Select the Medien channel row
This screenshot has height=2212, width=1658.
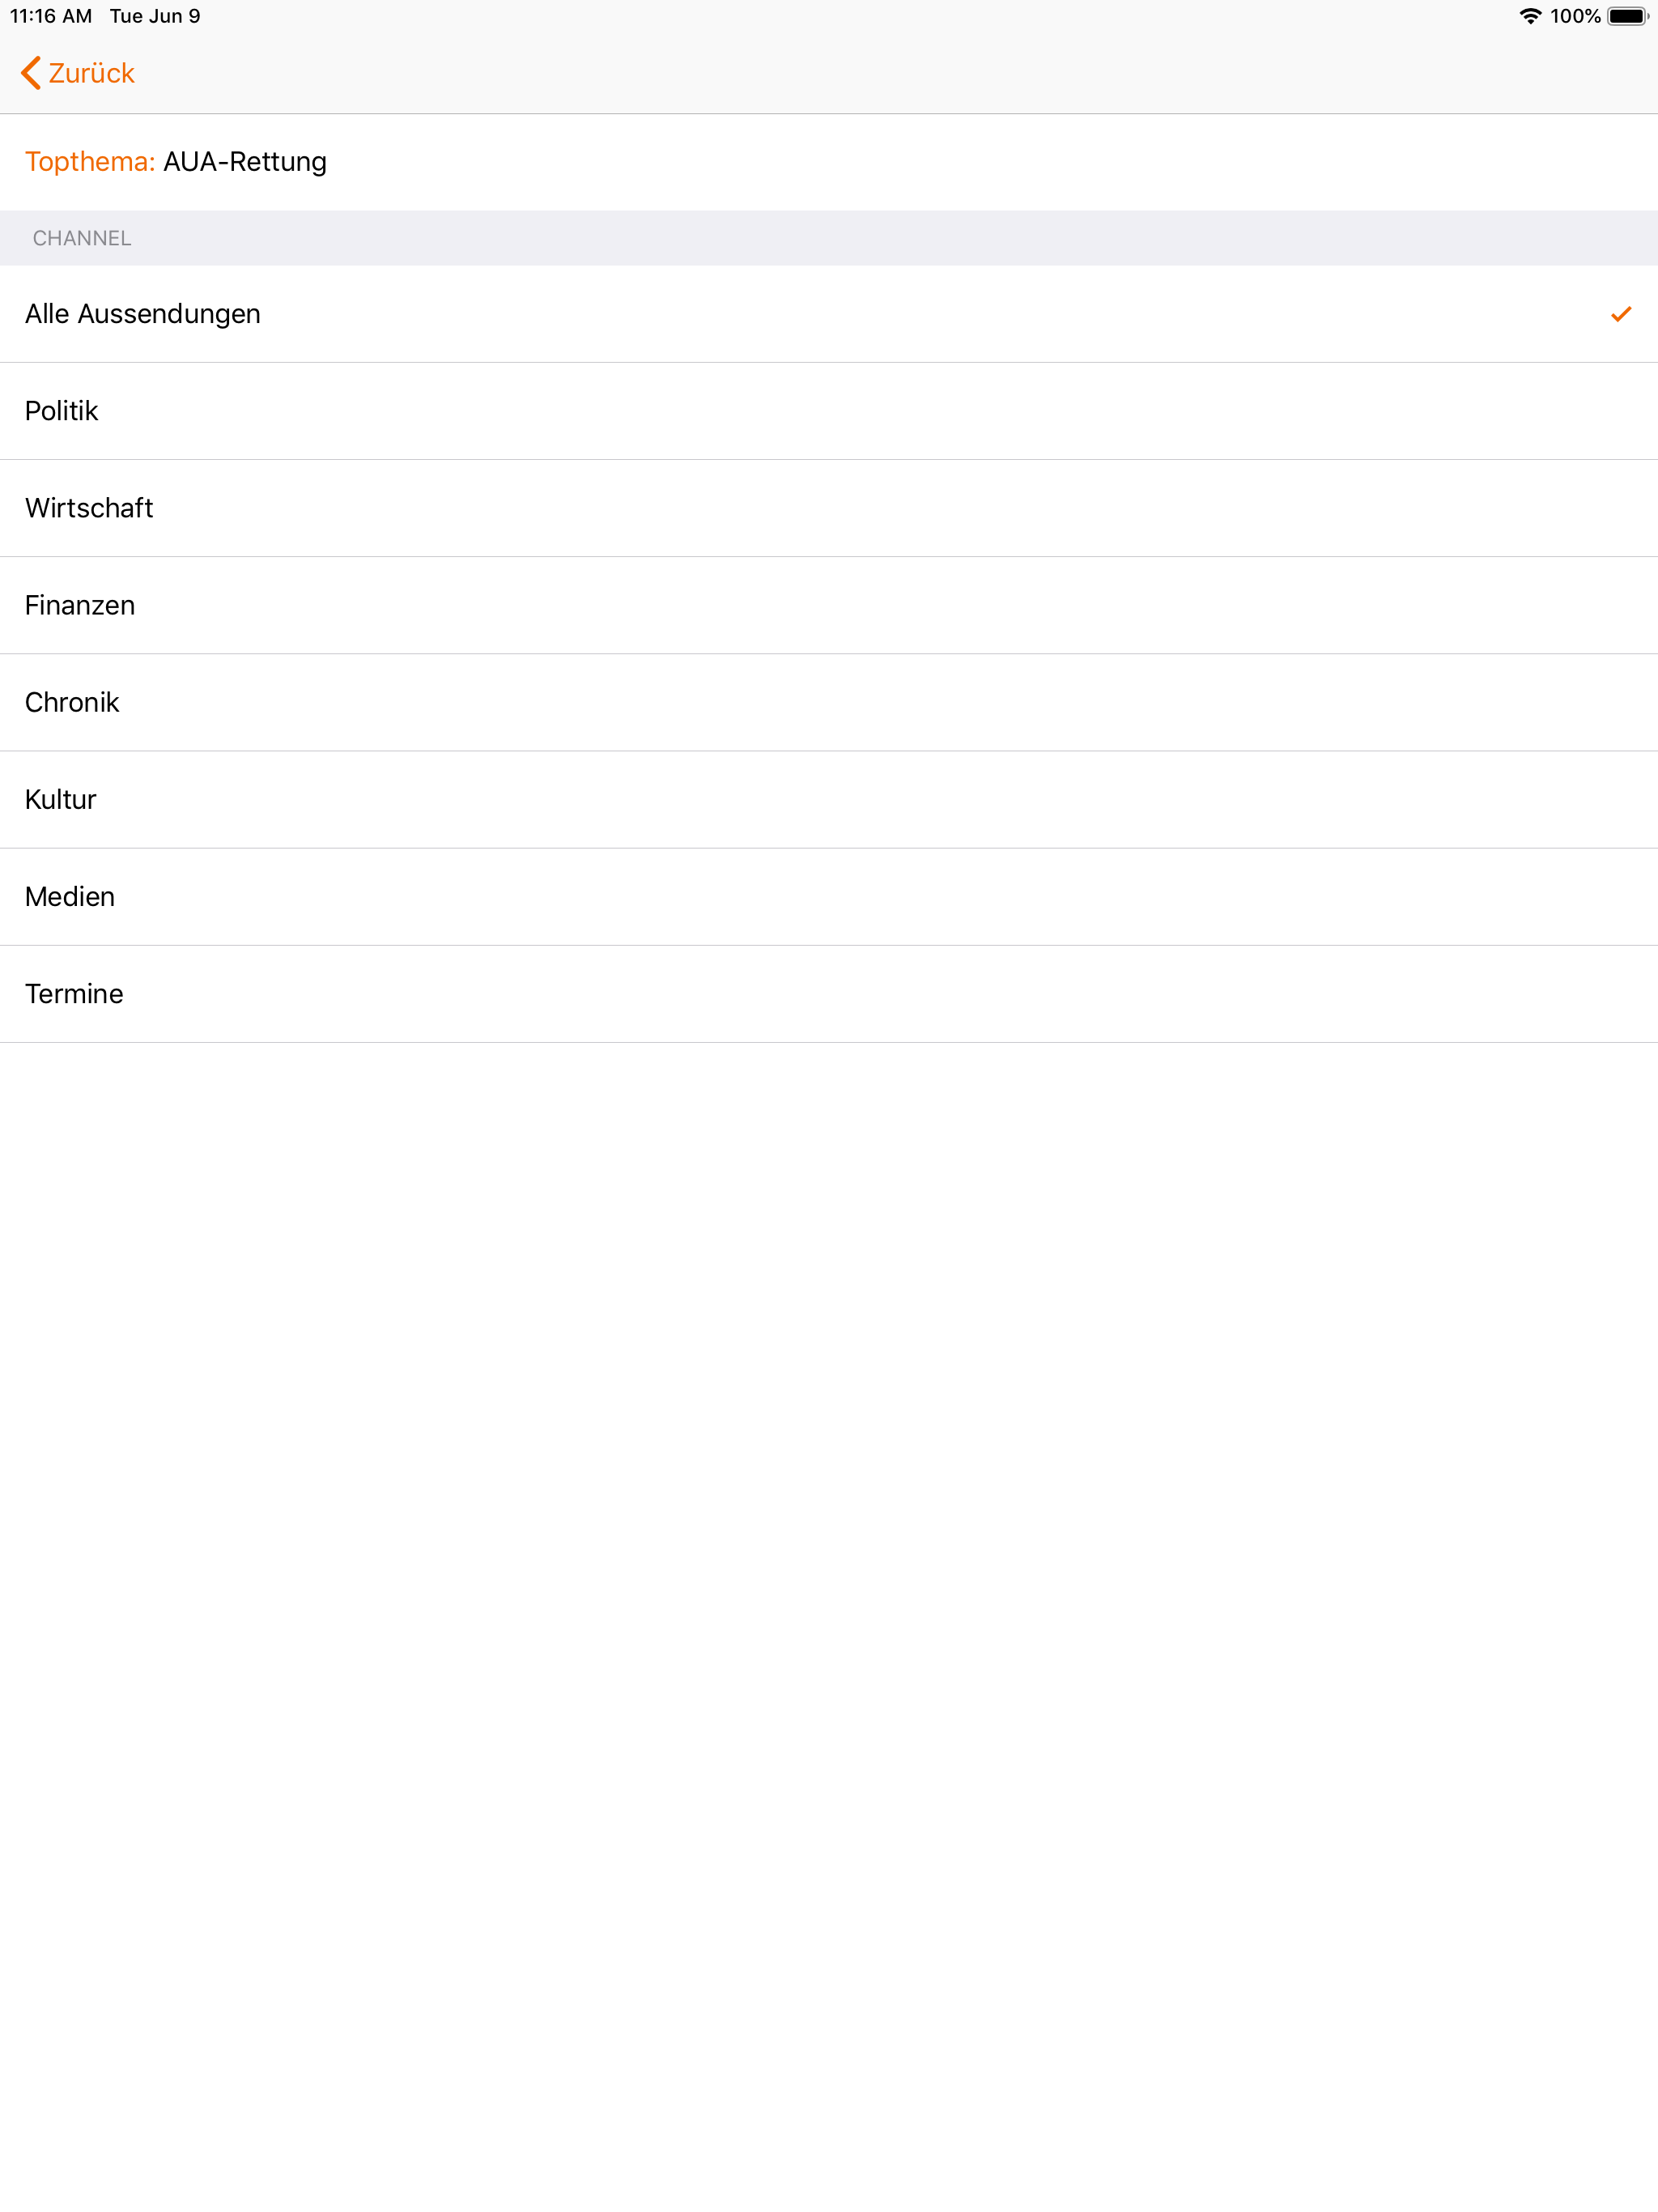pos(829,896)
